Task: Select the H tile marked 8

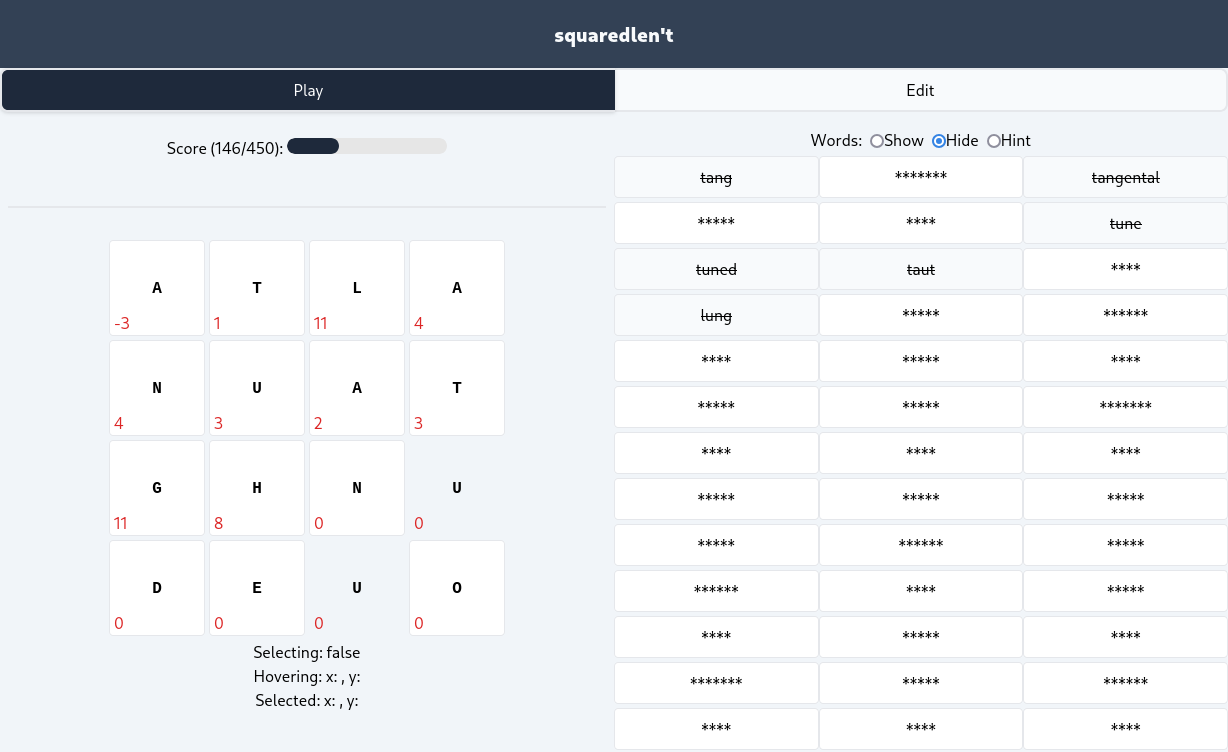Action: [x=257, y=488]
